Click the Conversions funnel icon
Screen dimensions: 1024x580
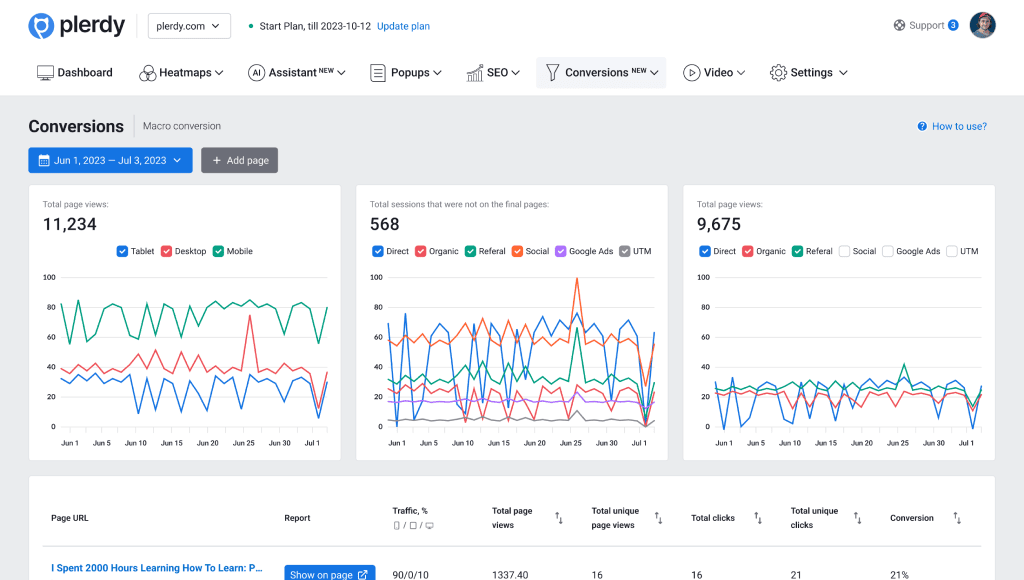(552, 72)
